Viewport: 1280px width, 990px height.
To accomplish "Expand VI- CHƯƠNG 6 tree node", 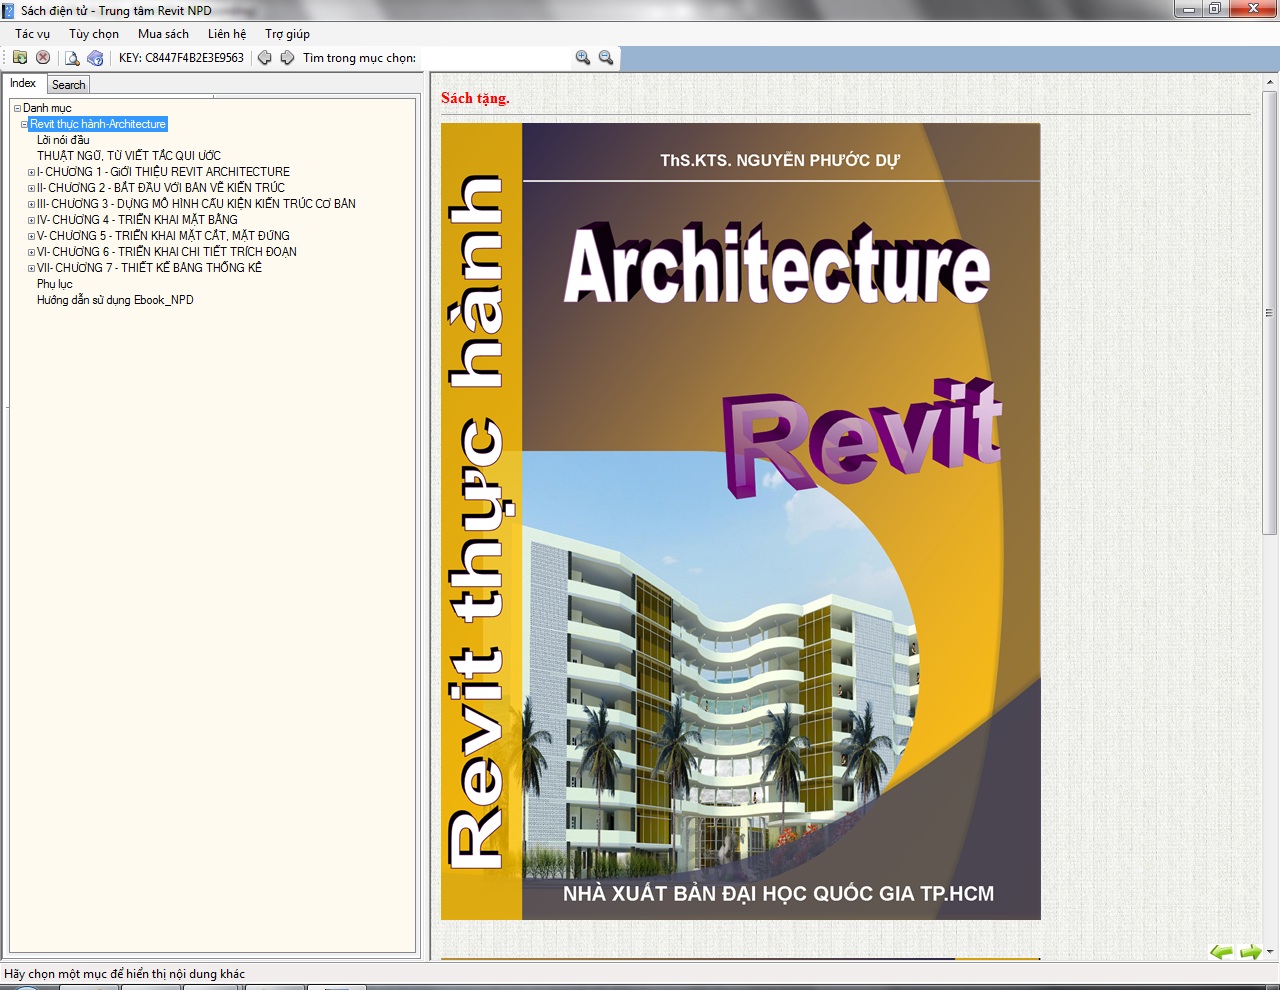I will pos(31,252).
